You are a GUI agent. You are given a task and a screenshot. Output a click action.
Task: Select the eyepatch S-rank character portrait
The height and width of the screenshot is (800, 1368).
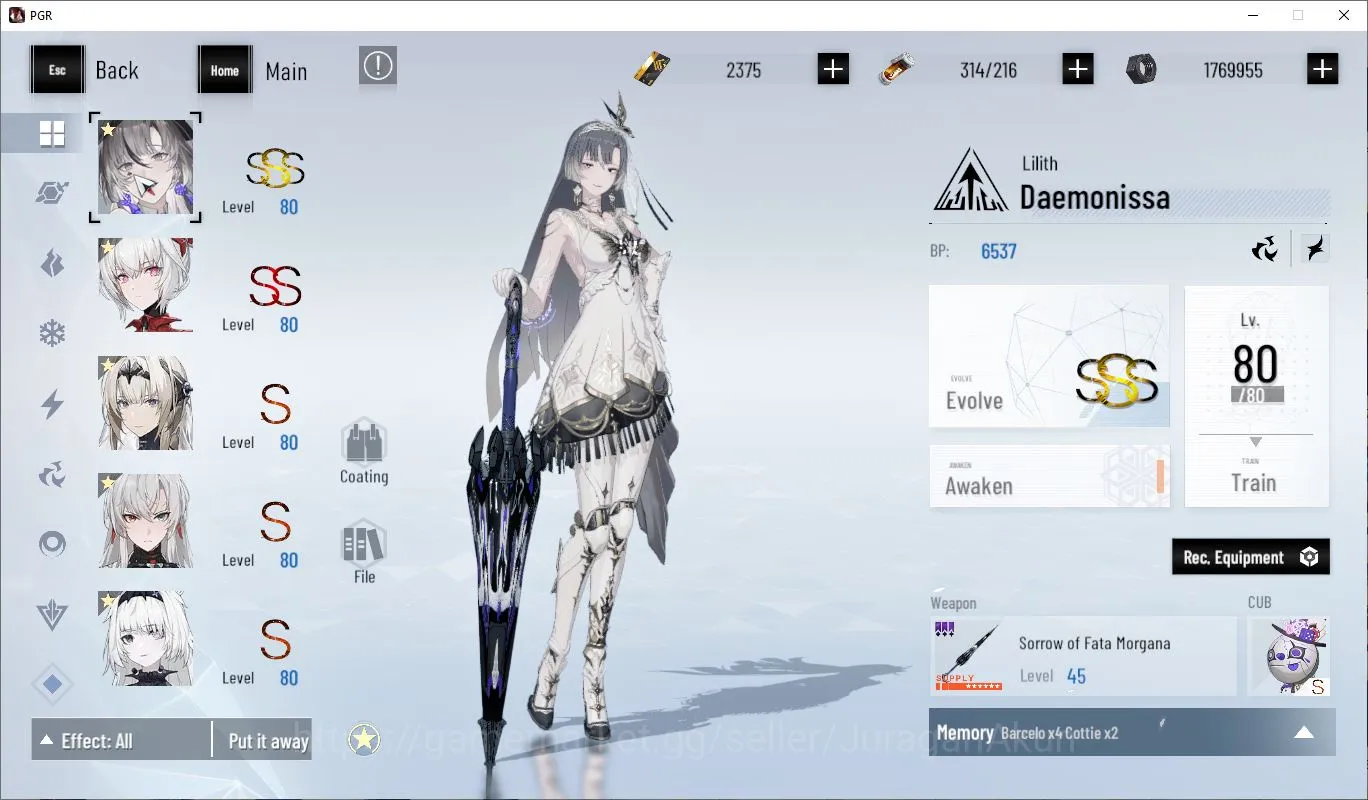click(x=145, y=638)
